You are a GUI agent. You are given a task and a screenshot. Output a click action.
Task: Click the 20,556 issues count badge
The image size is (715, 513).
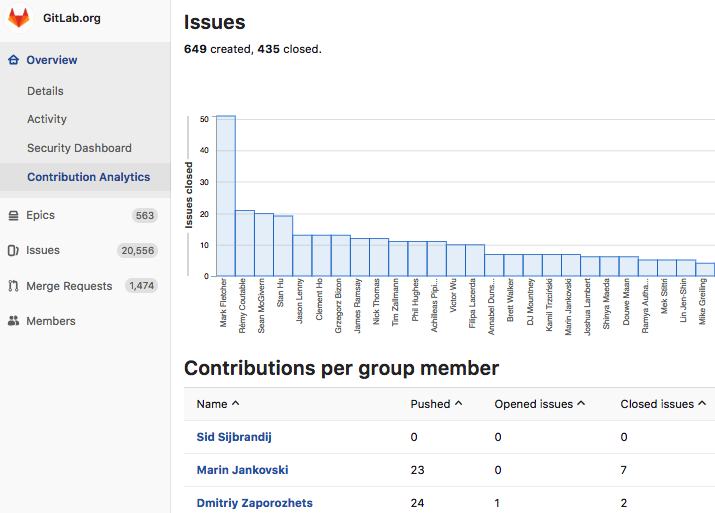[x=136, y=251]
